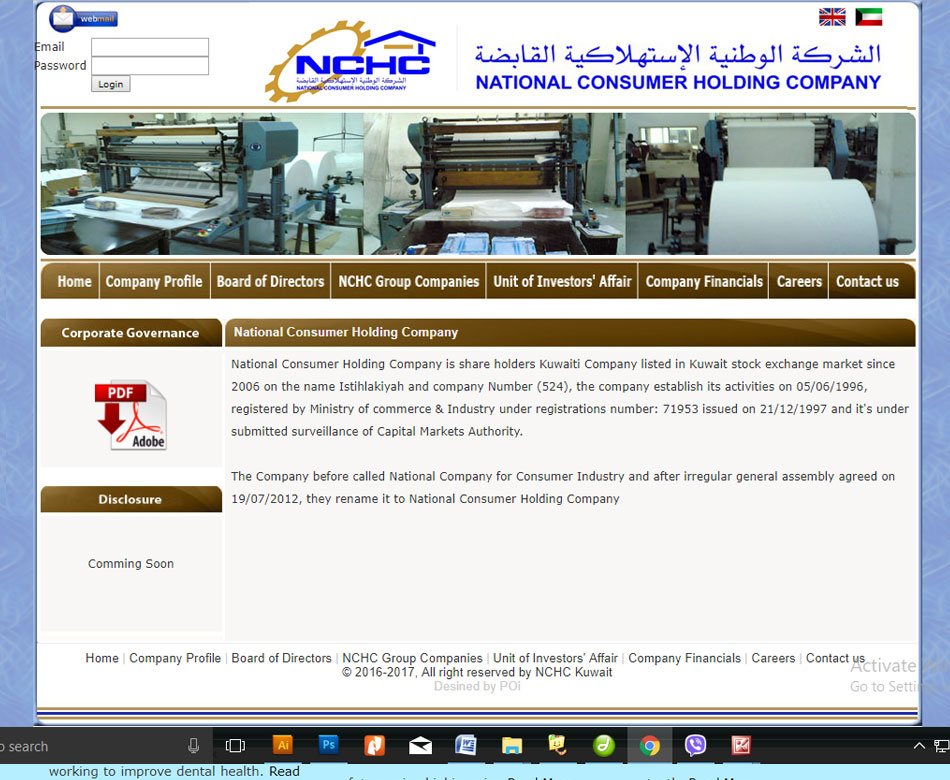Switch site language with the UK flag

(x=832, y=17)
